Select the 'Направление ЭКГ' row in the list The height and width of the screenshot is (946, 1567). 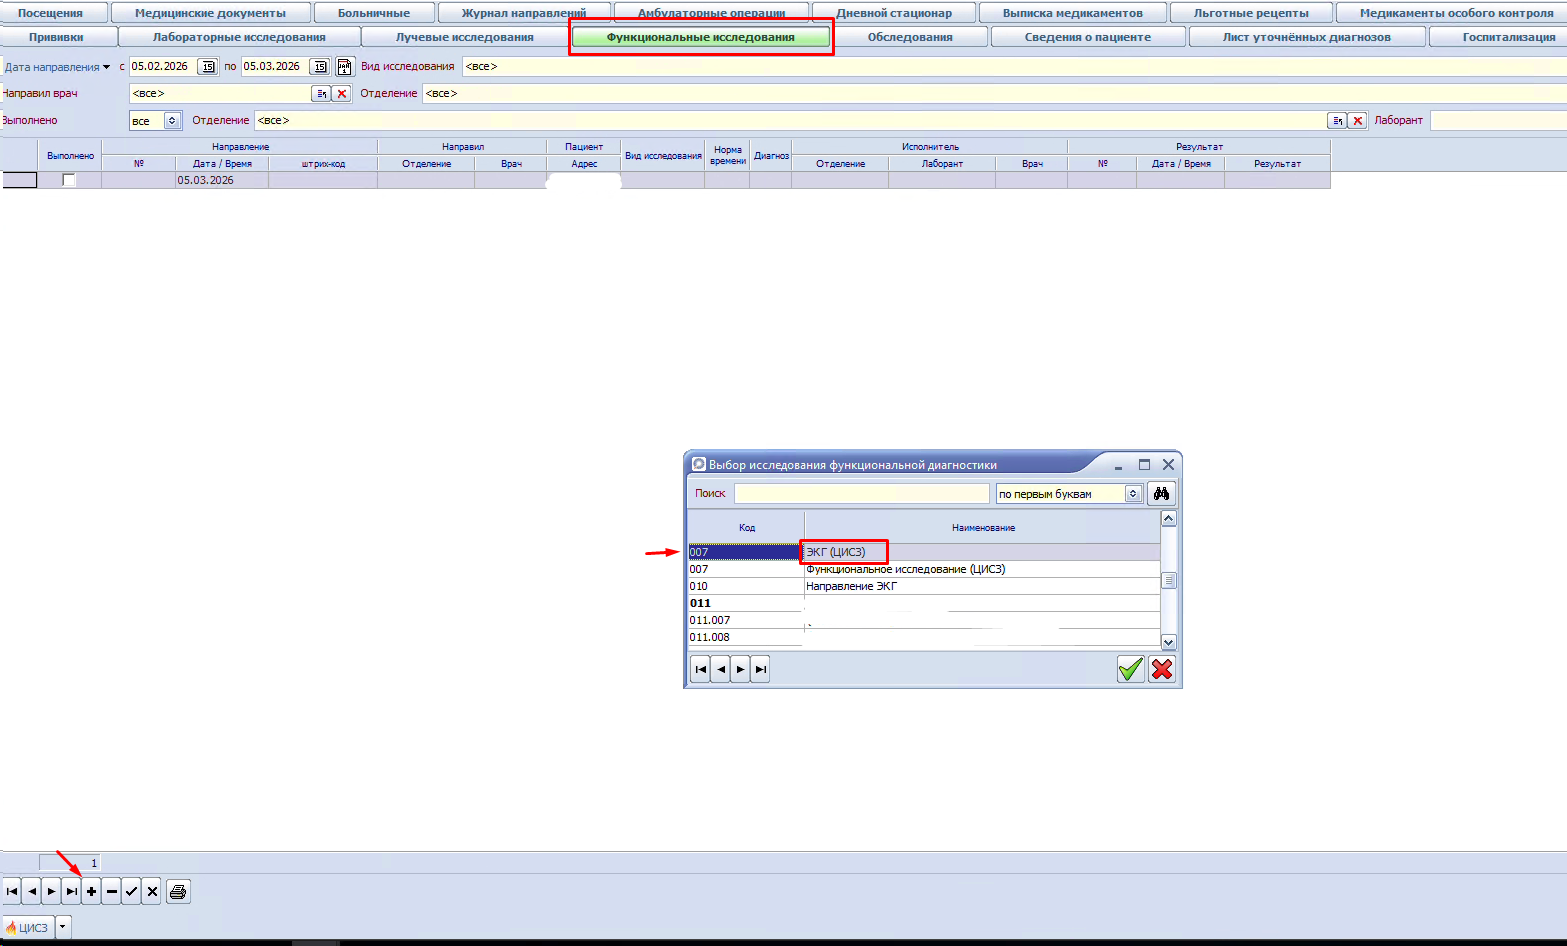pyautogui.click(x=851, y=586)
